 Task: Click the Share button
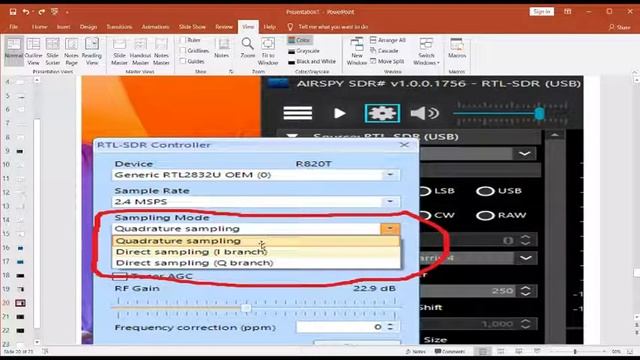click(x=619, y=27)
